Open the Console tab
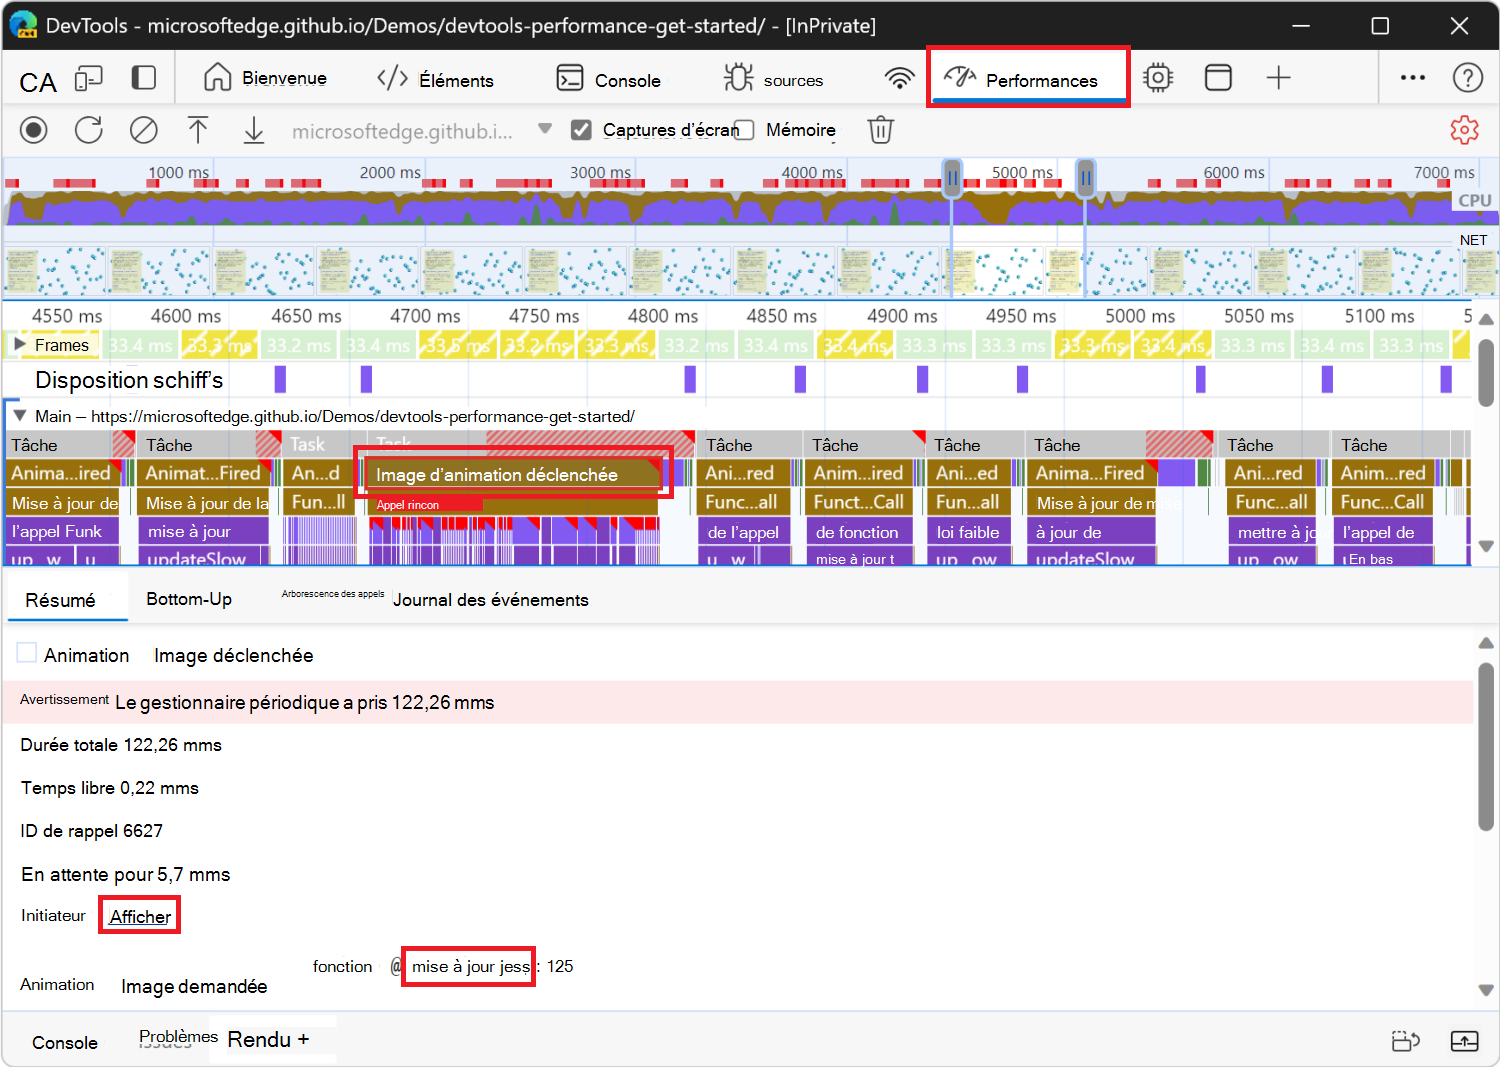This screenshot has width=1500, height=1067. point(608,80)
